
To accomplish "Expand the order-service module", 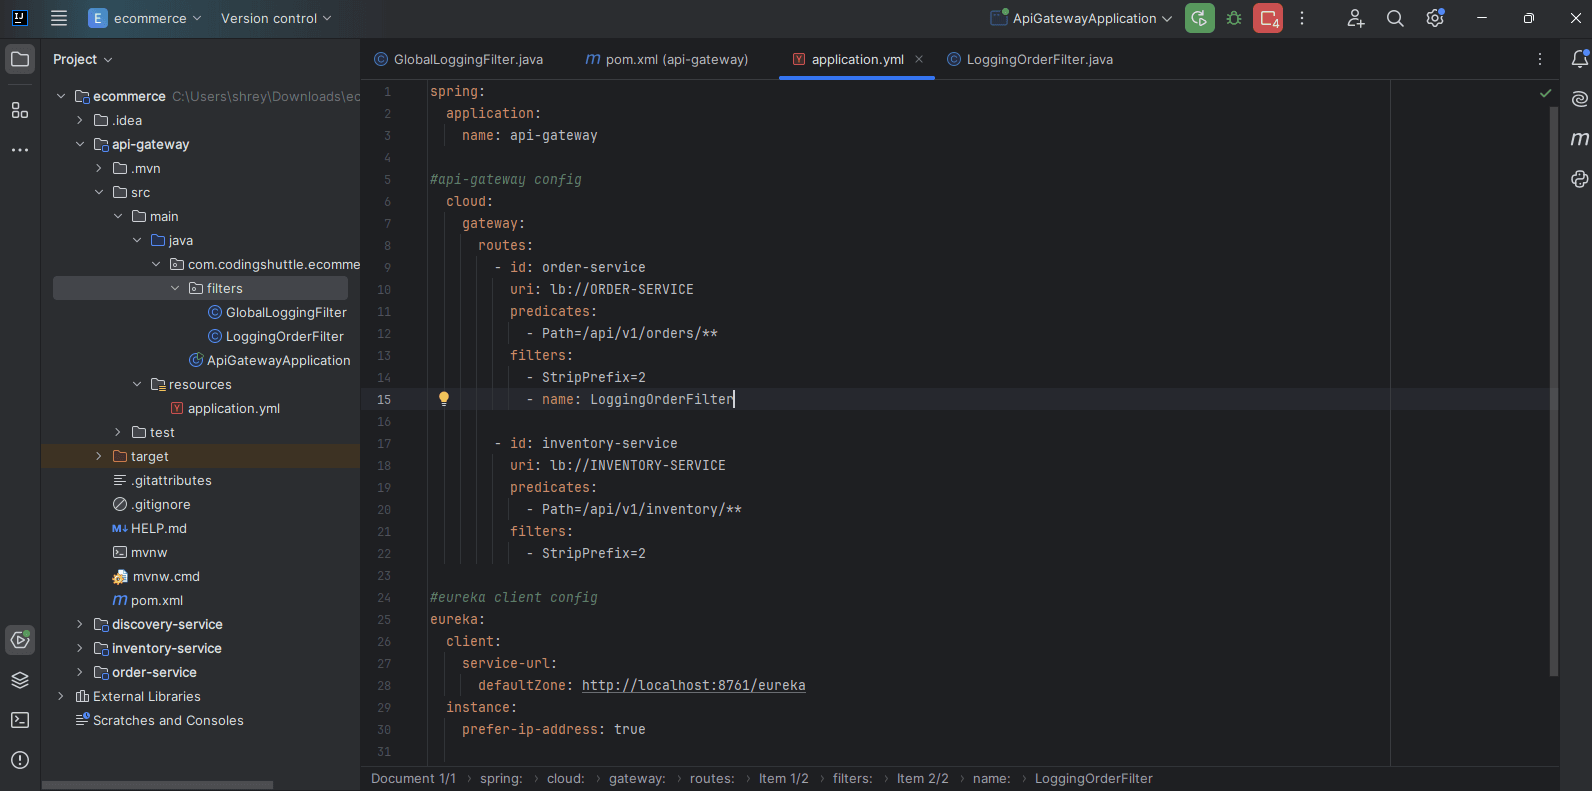I will pyautogui.click(x=80, y=672).
